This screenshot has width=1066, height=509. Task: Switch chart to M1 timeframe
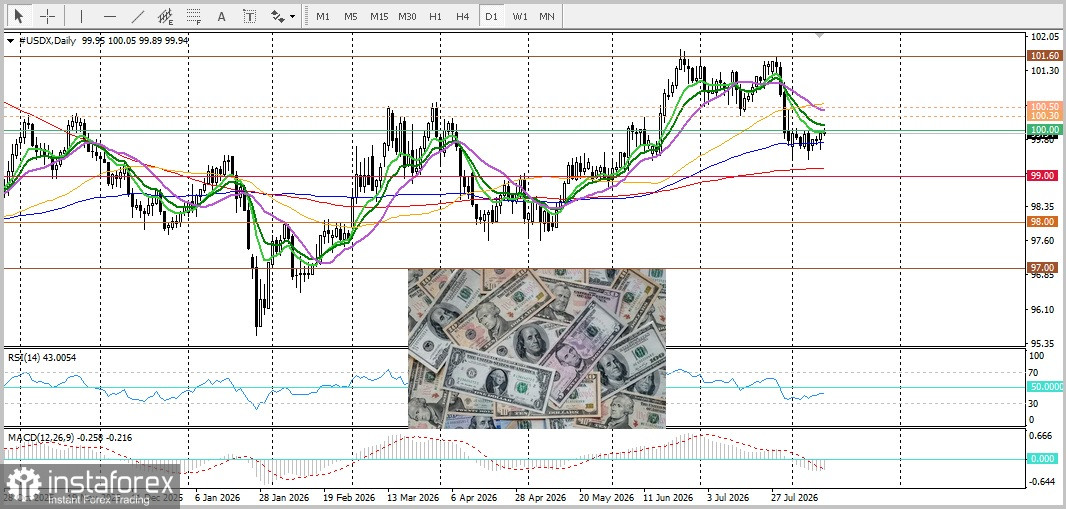pos(323,16)
